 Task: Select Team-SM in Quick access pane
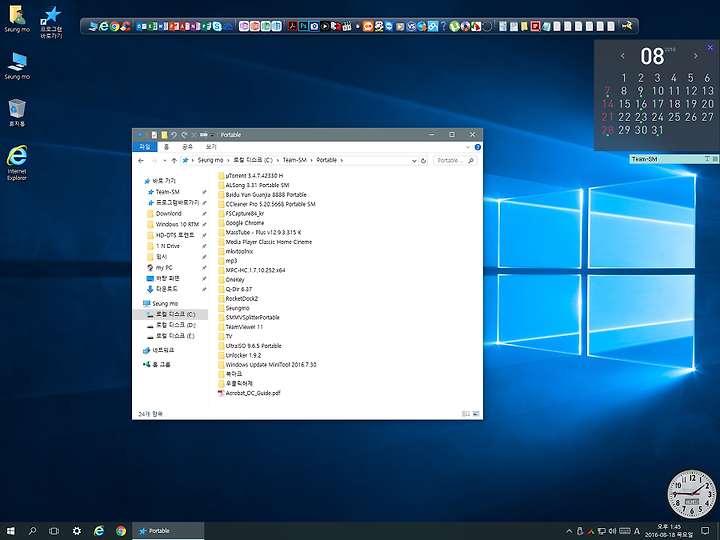click(x=167, y=192)
